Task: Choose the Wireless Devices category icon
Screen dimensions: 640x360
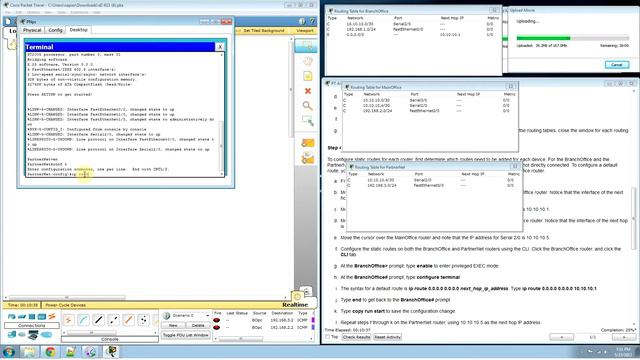Action: click(42, 317)
